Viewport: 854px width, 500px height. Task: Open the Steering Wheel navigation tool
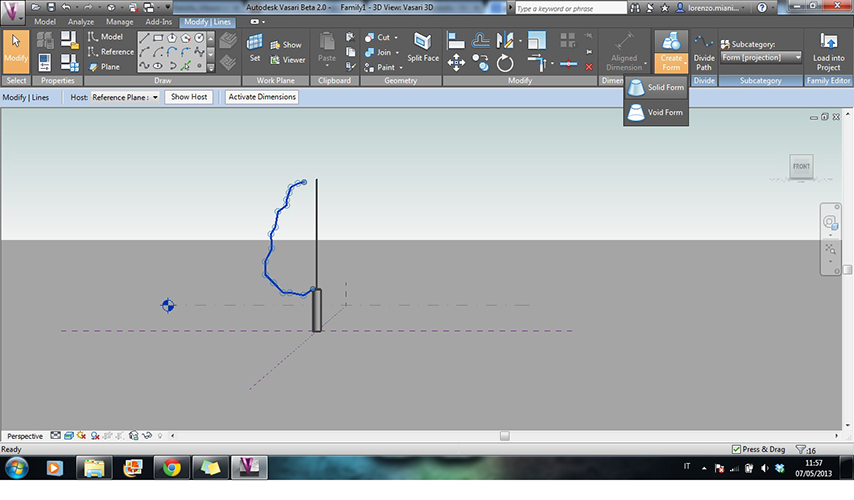click(x=829, y=222)
